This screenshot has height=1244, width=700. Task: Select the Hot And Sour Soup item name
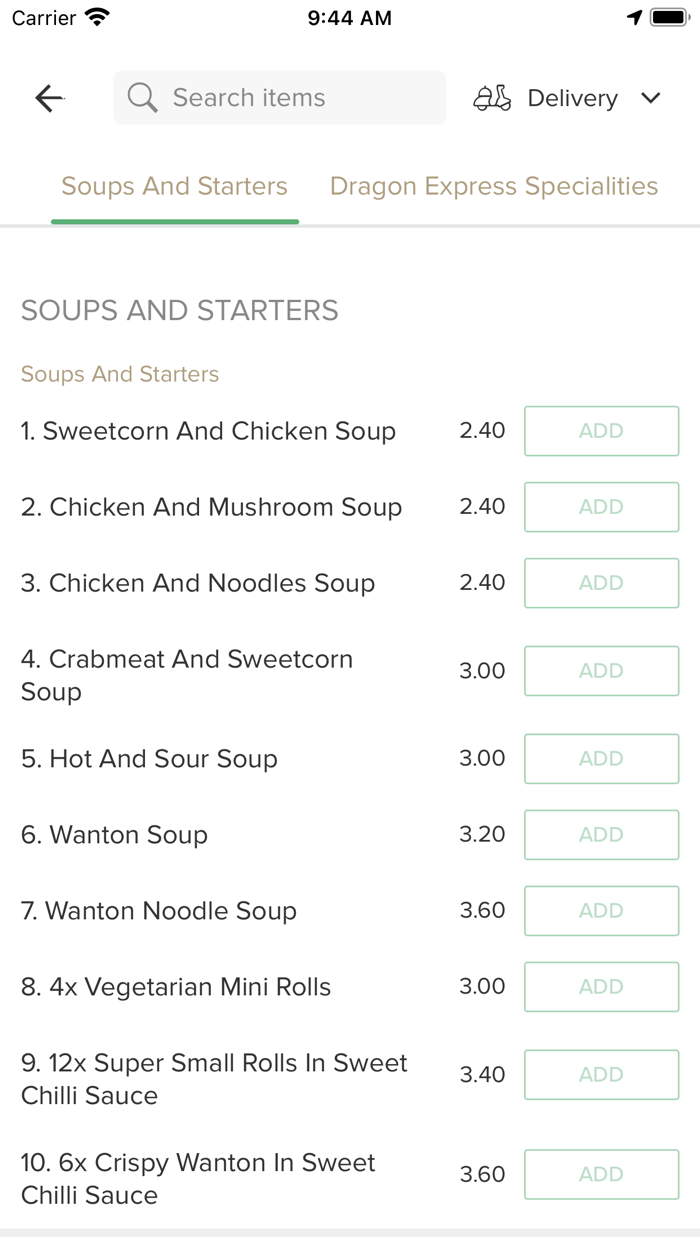(149, 759)
